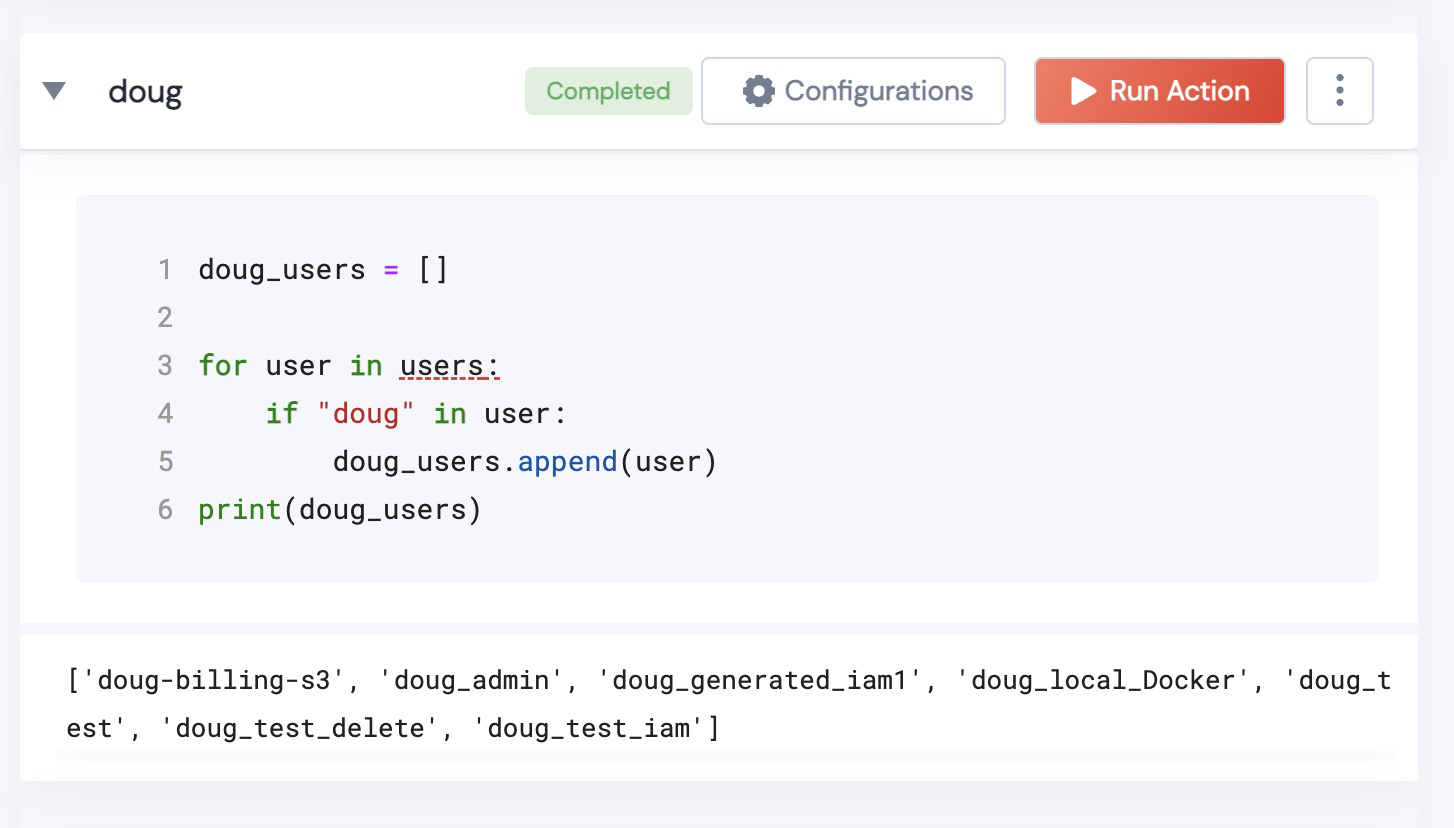Click the empty line 2 in editor

400,318
